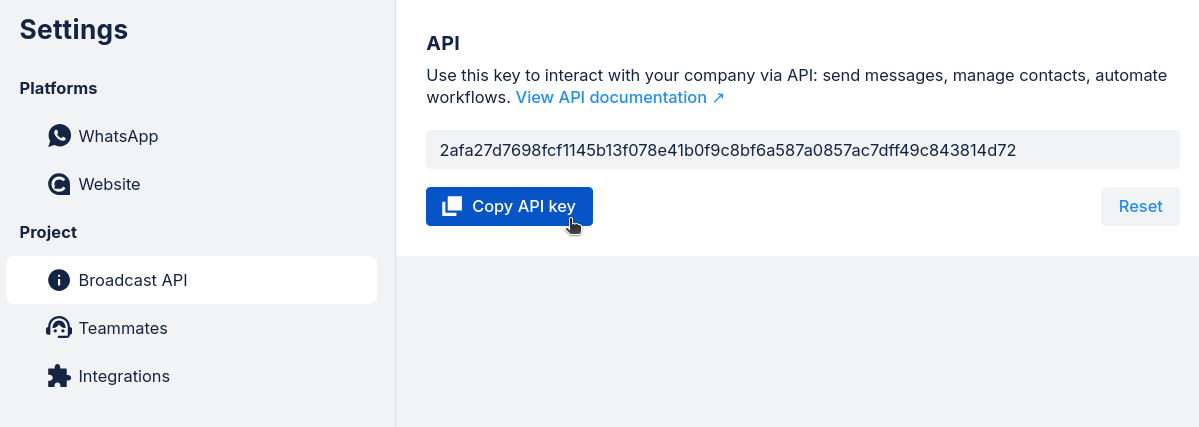Reset the API key
Image resolution: width=1199 pixels, height=427 pixels.
[x=1140, y=206]
